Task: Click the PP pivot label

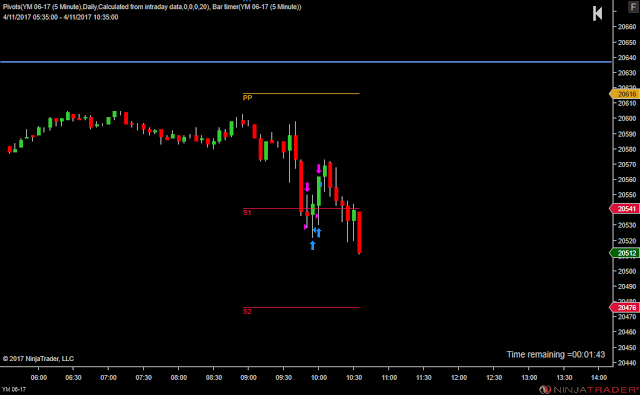Action: (247, 98)
